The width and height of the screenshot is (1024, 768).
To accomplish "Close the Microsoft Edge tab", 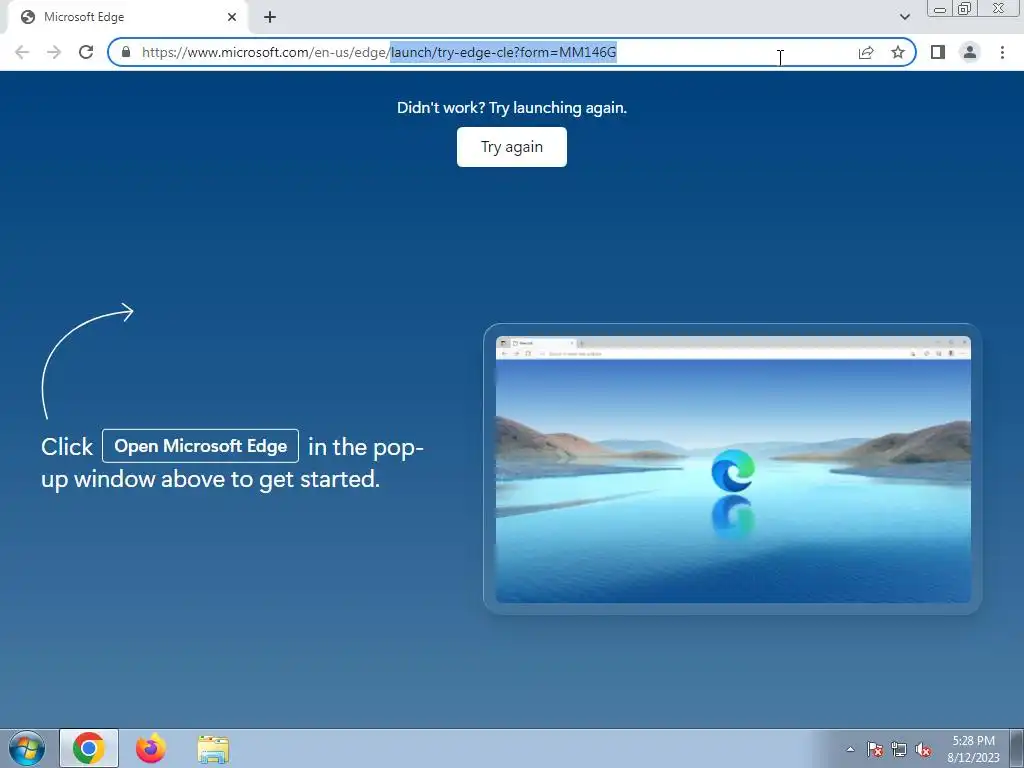I will 232,17.
